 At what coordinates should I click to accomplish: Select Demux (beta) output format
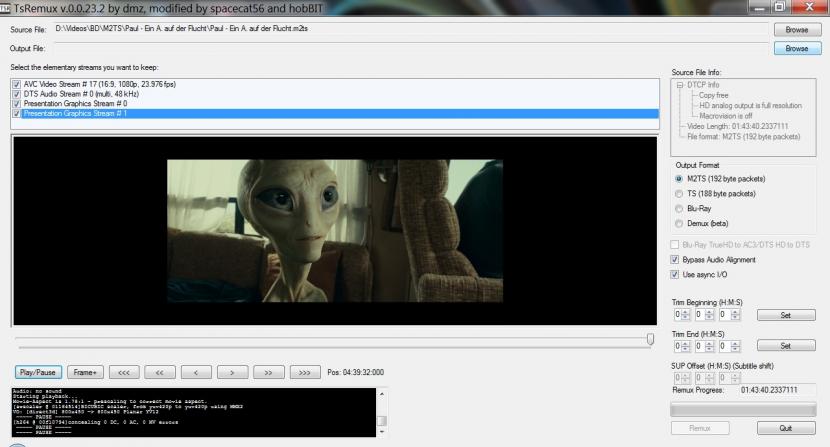click(680, 226)
